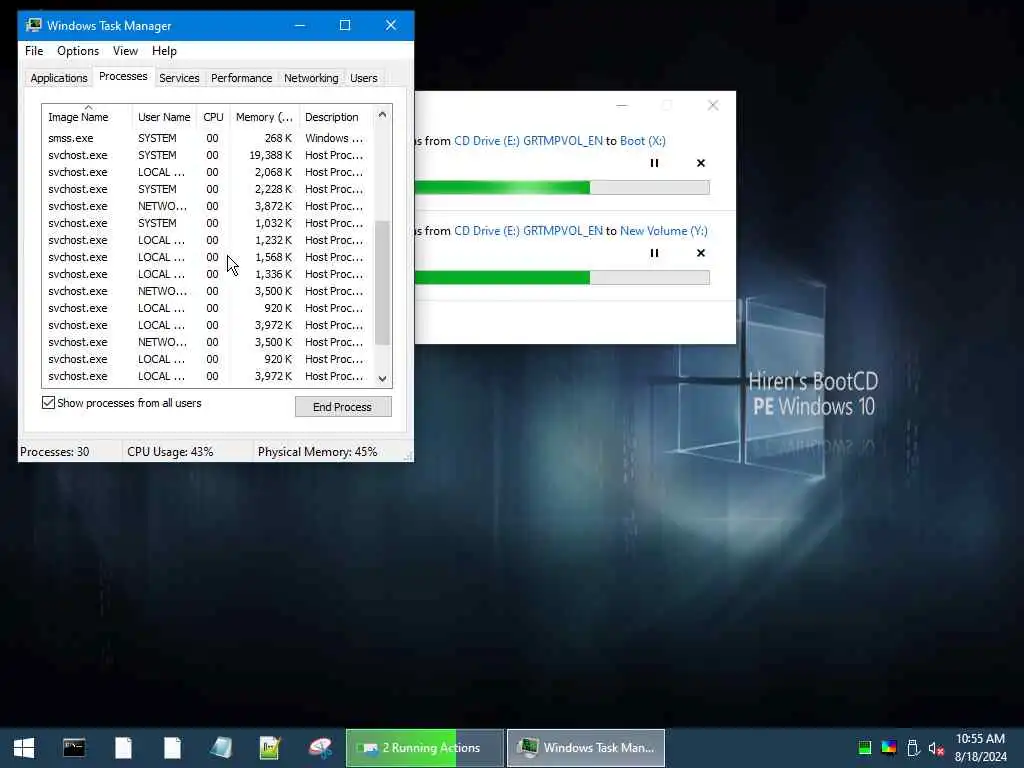Image resolution: width=1024 pixels, height=768 pixels.
Task: Click the Windows Task Manager taskbar button
Action: [x=586, y=748]
